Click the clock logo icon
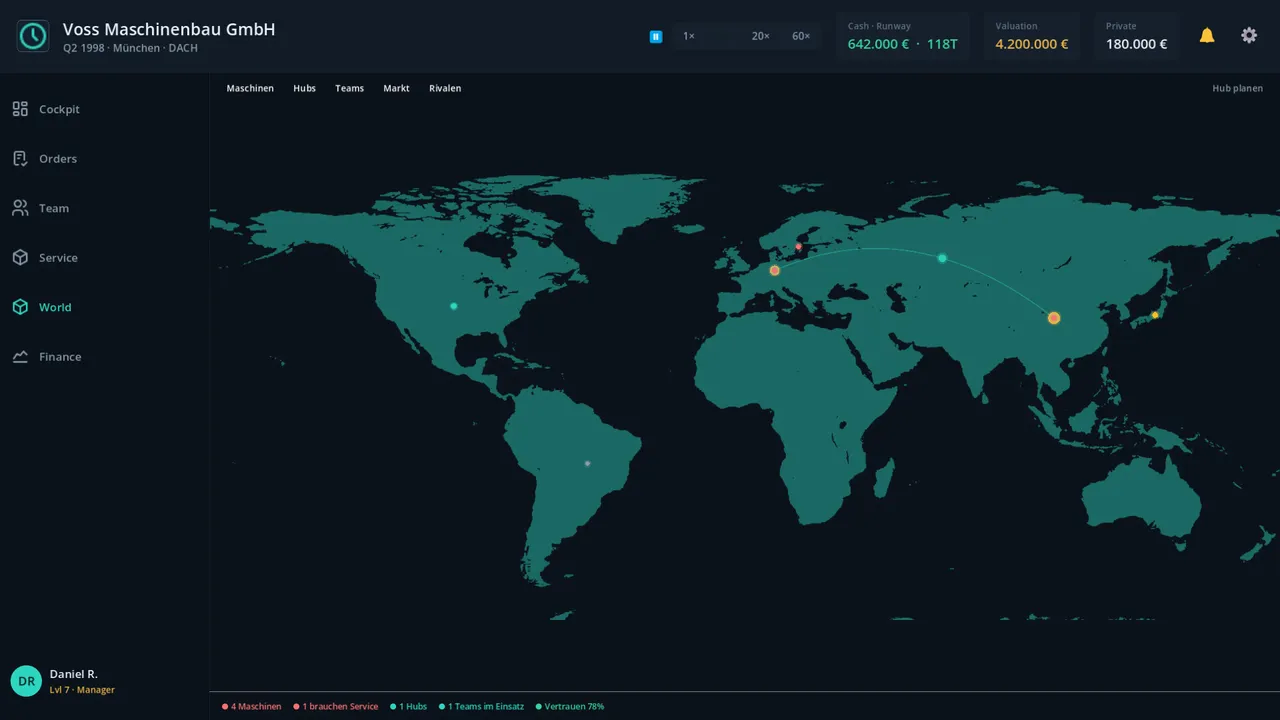Viewport: 1280px width, 720px height. coord(33,36)
